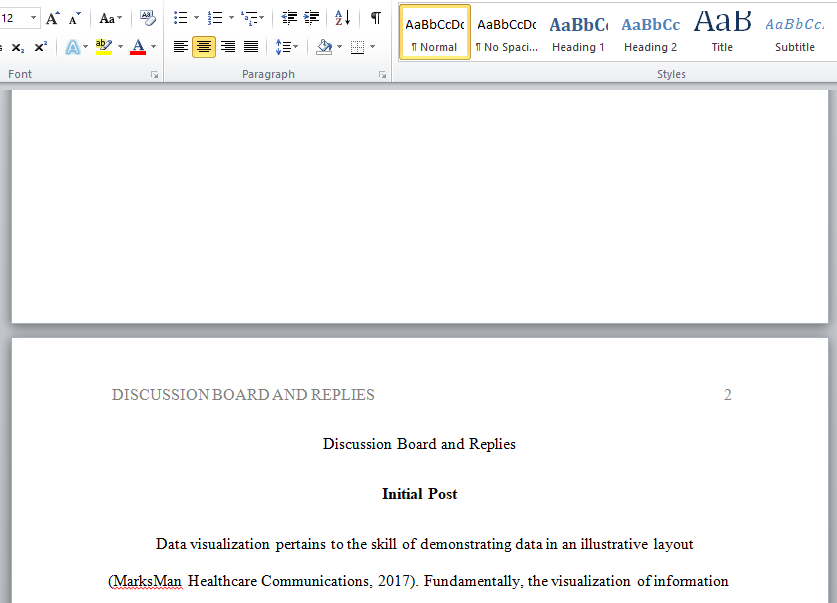Click the bold Initial Post heading
837x603 pixels.
click(420, 494)
